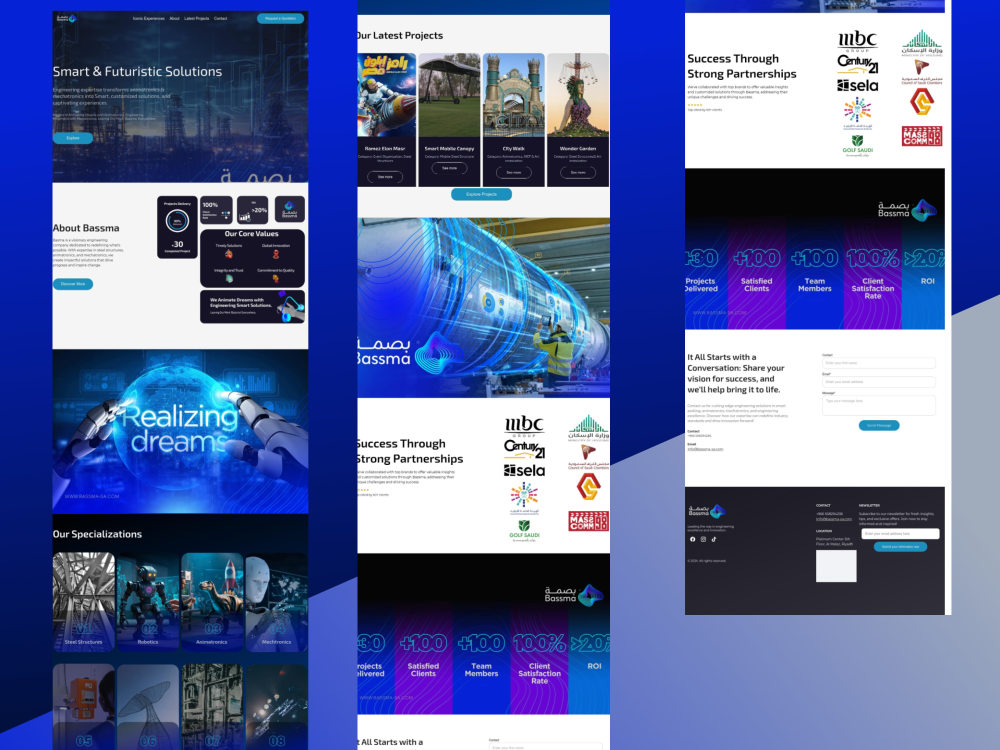Click the Send Message button
The image size is (1000, 750).
click(879, 425)
